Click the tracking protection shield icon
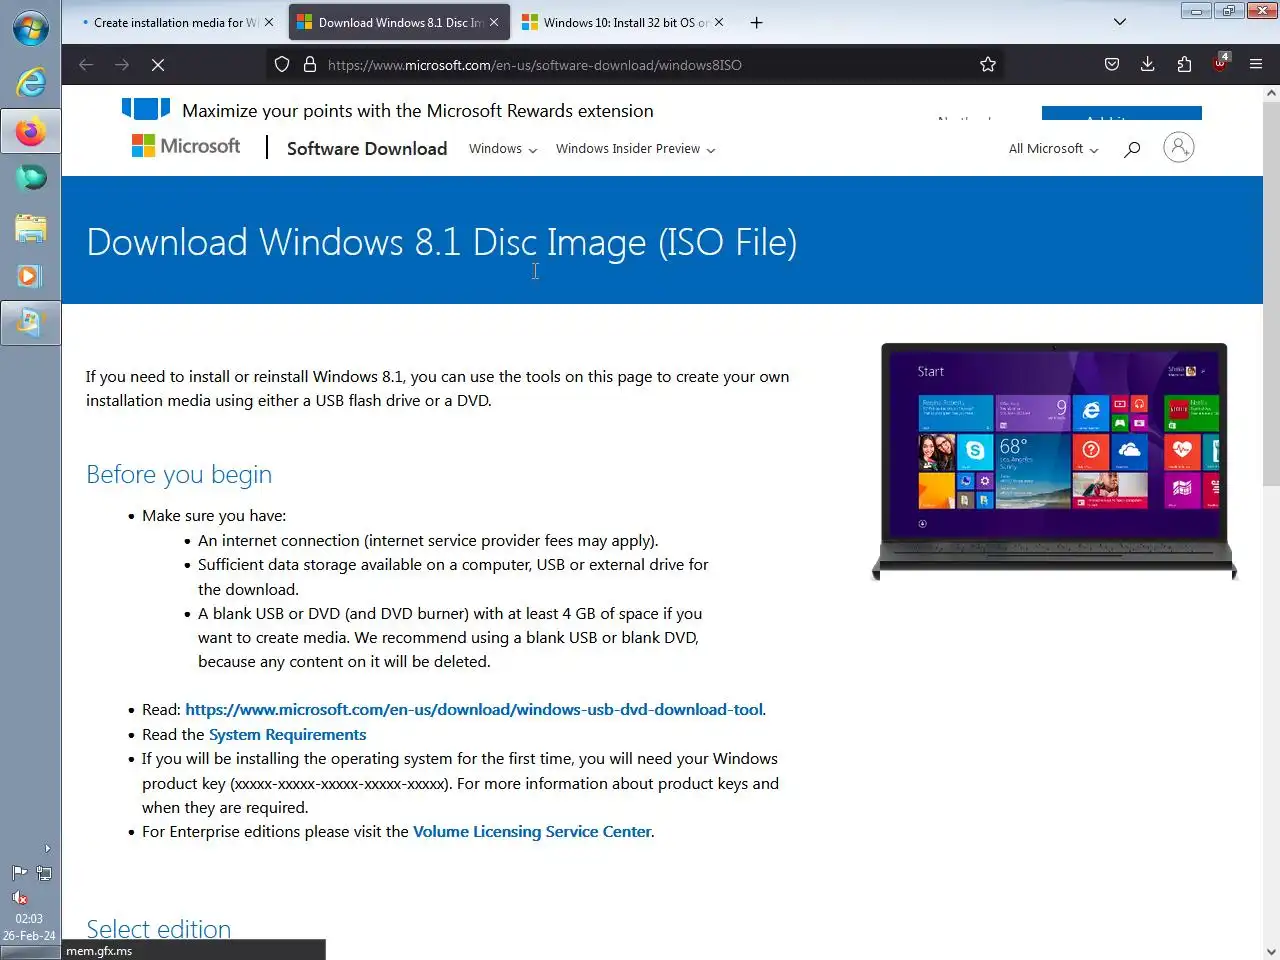 [282, 65]
